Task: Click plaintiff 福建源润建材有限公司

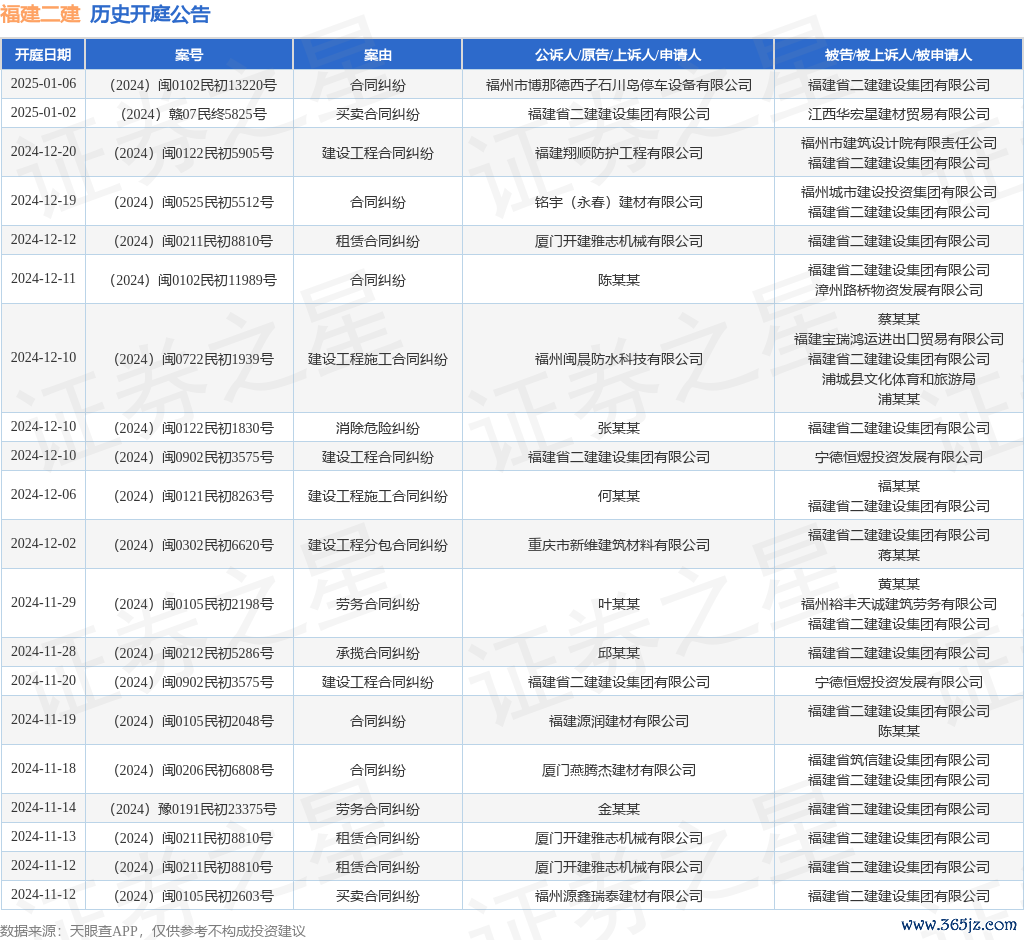Action: coord(618,721)
